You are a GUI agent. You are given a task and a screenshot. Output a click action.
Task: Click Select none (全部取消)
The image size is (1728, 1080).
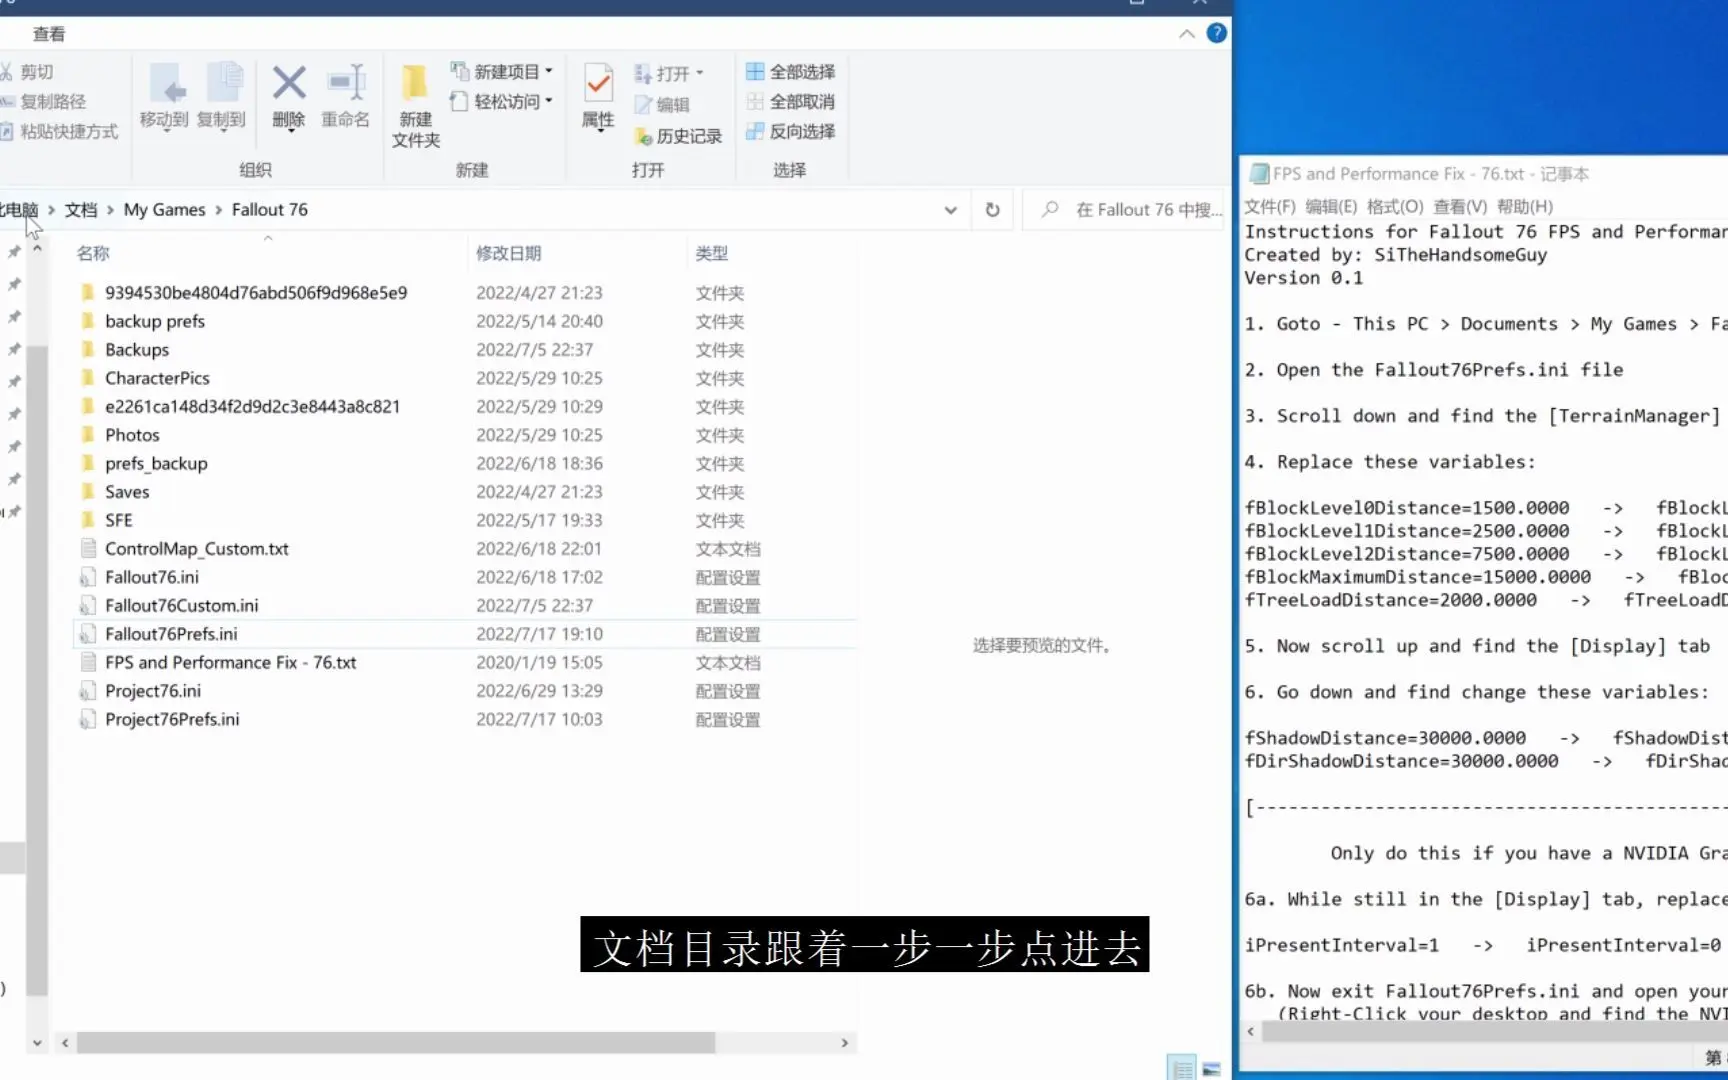click(791, 101)
